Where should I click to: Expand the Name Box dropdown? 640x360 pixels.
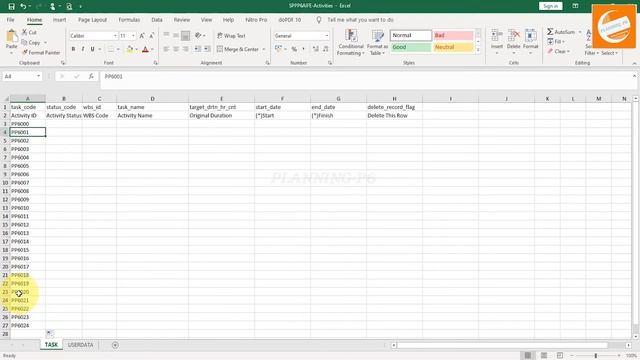tap(38, 76)
